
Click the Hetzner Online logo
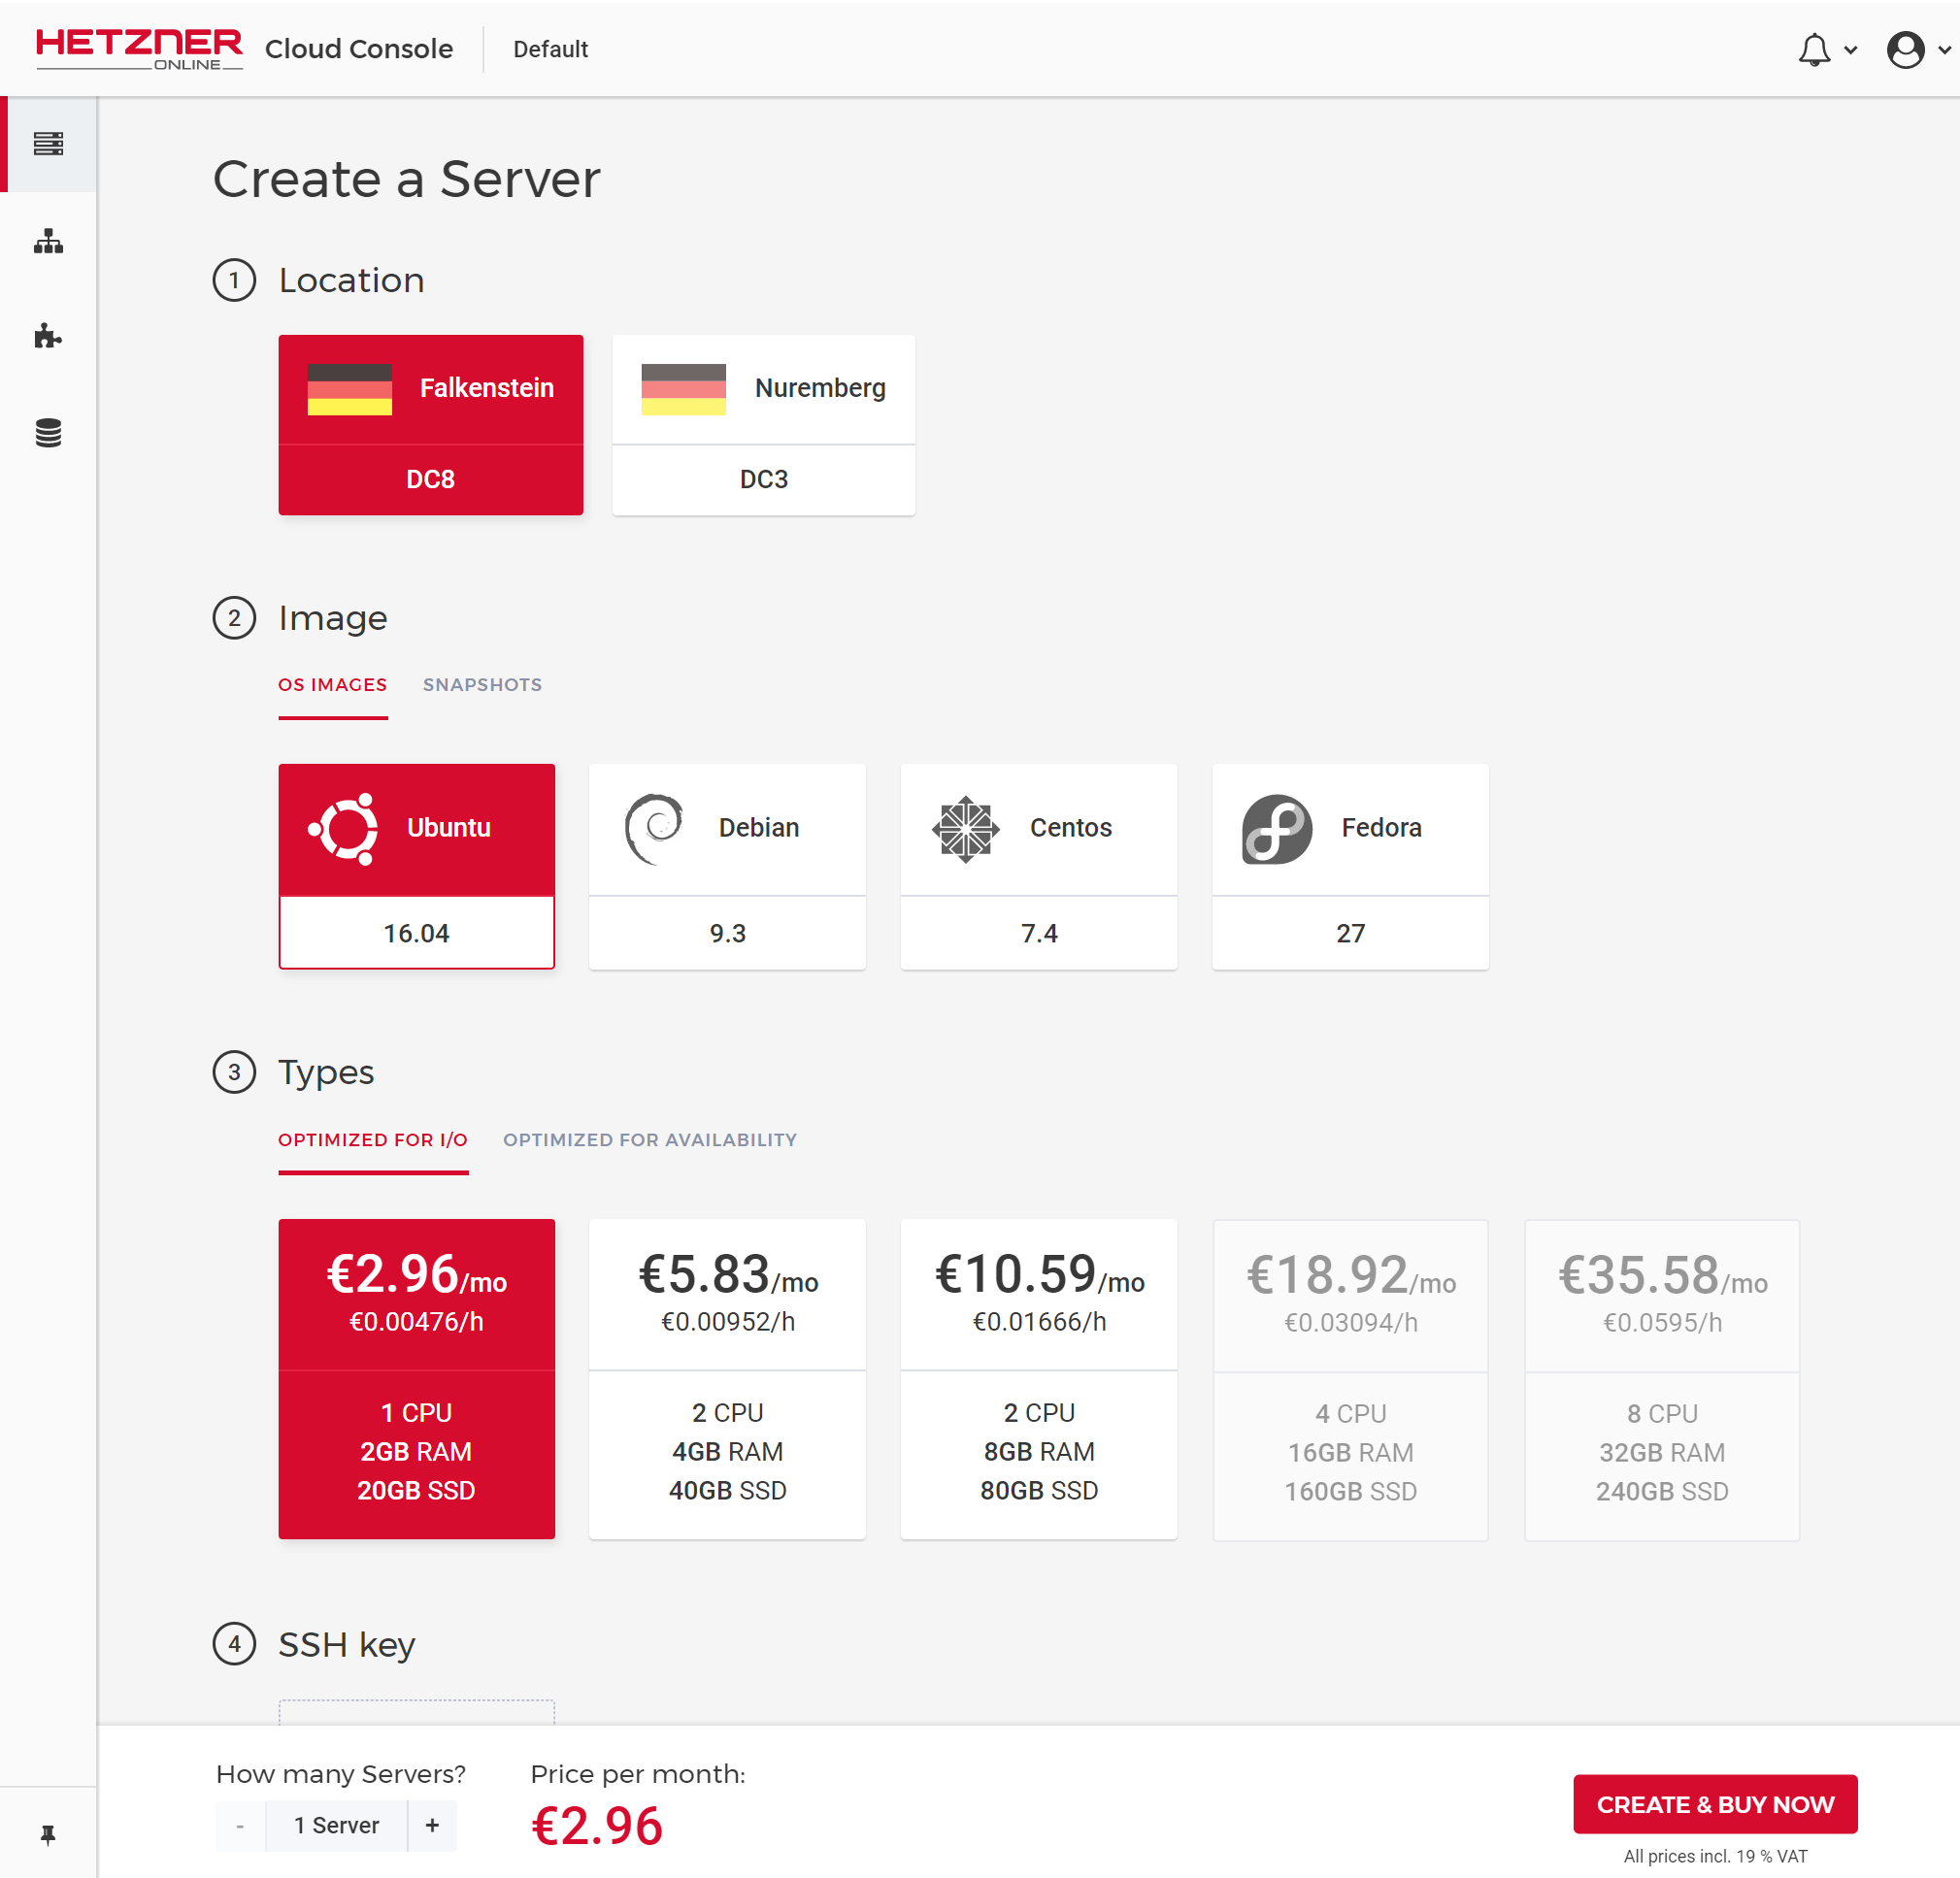tap(139, 49)
